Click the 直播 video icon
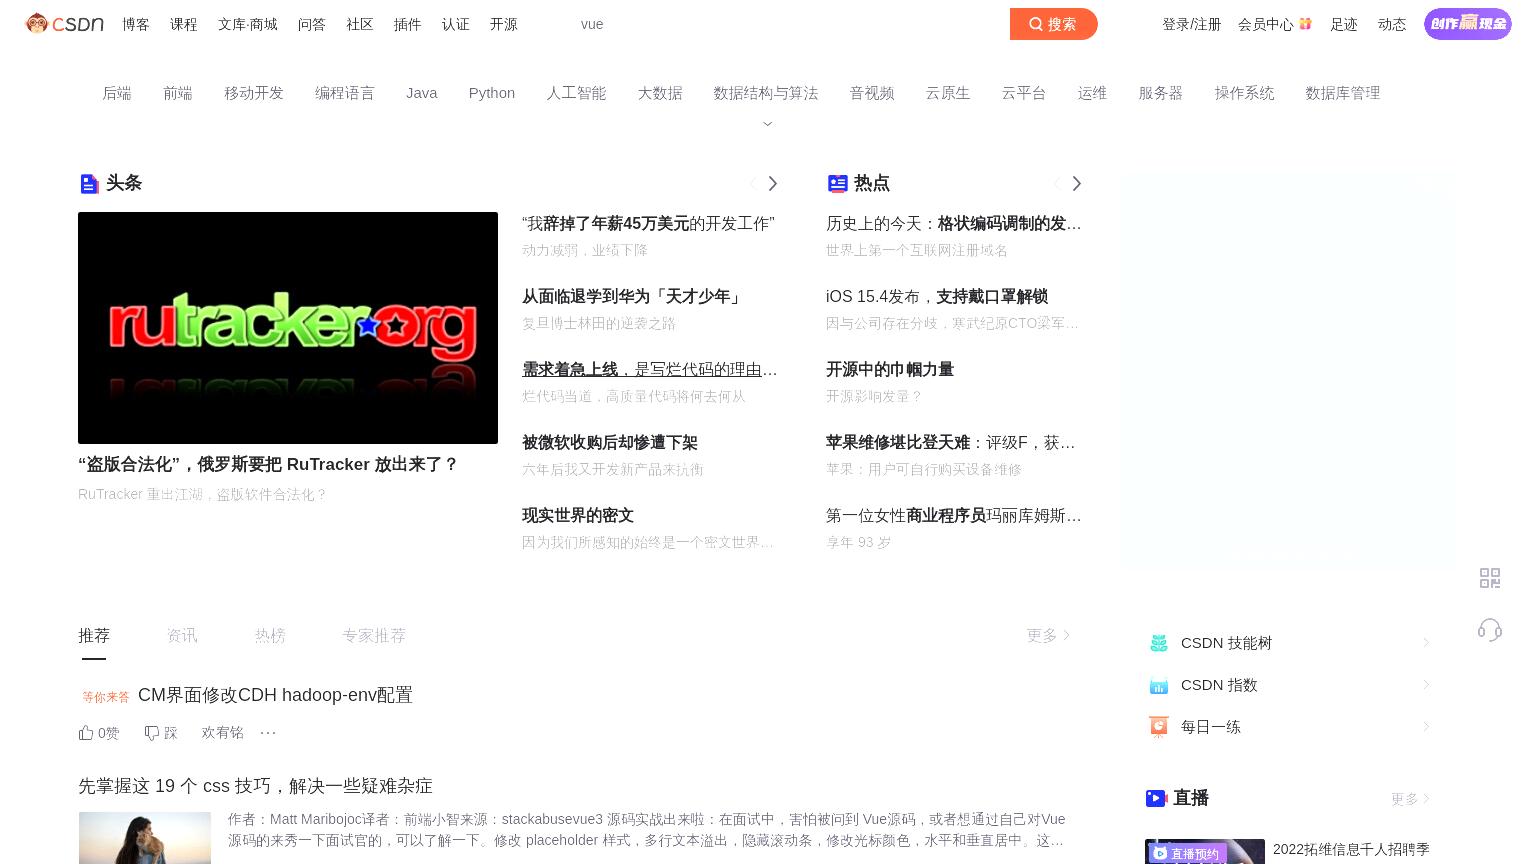This screenshot has width=1536, height=864. pyautogui.click(x=1156, y=798)
